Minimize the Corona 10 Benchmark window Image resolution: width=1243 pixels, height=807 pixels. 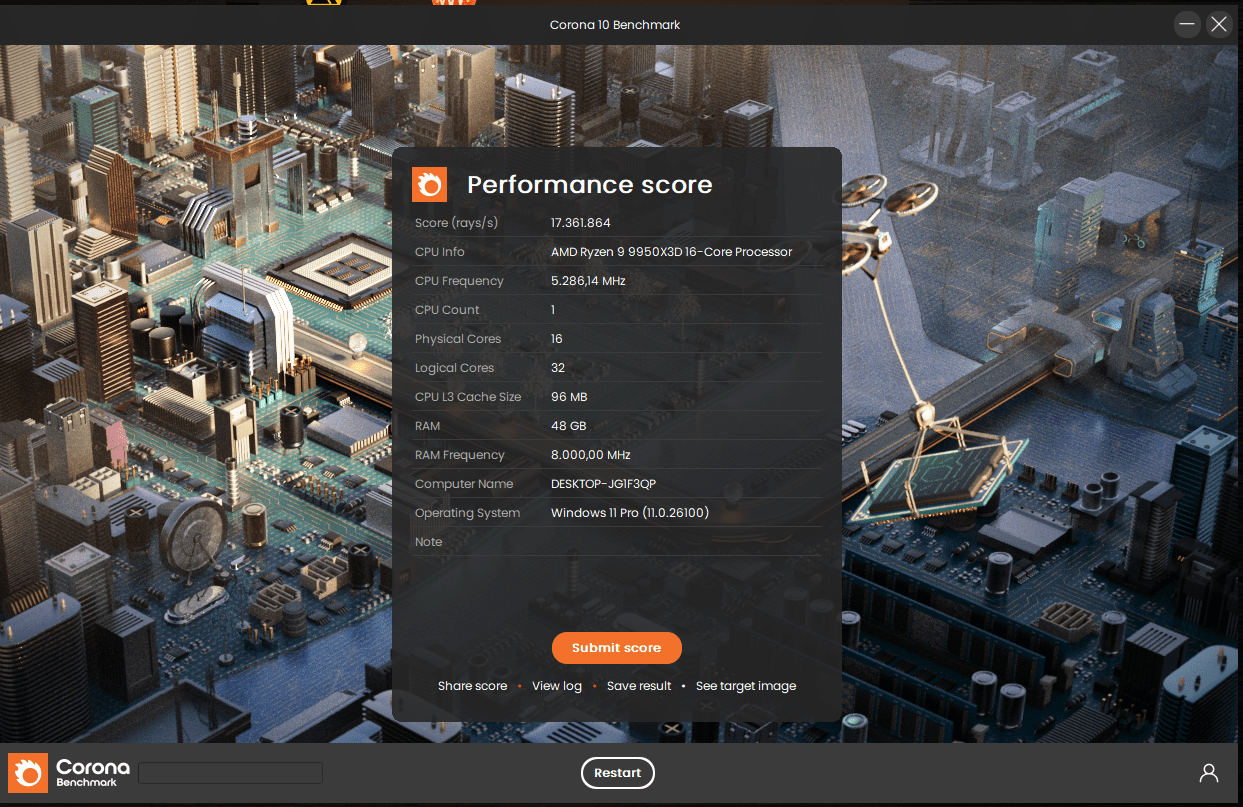point(1187,24)
